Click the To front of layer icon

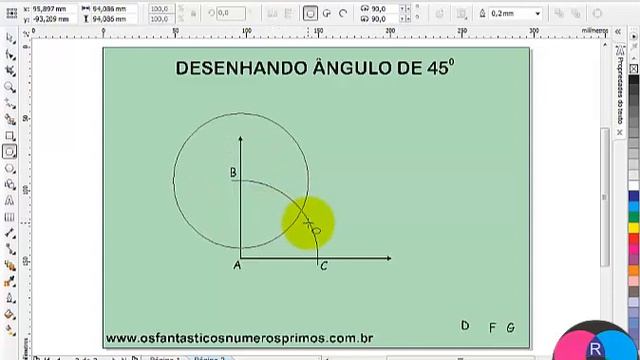[x=559, y=13]
